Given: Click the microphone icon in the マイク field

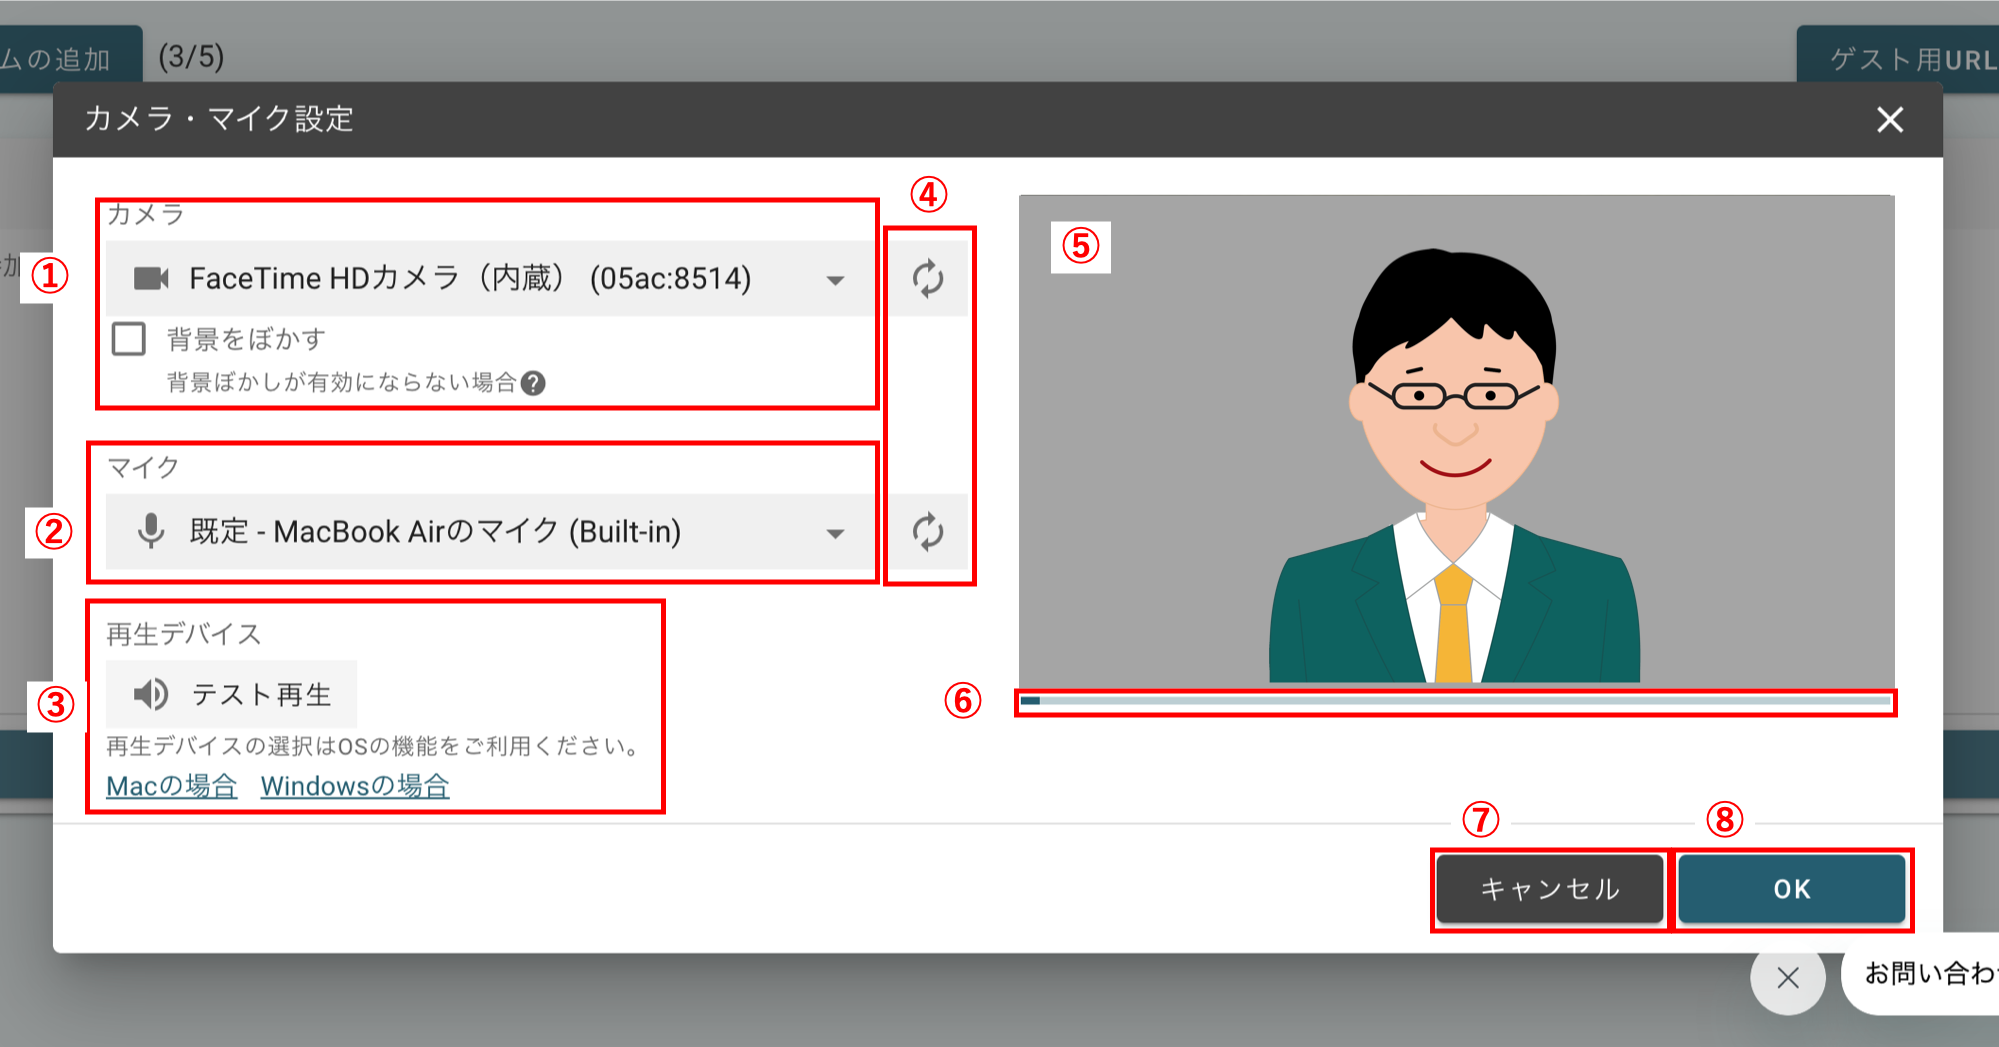Looking at the screenshot, I should (150, 532).
